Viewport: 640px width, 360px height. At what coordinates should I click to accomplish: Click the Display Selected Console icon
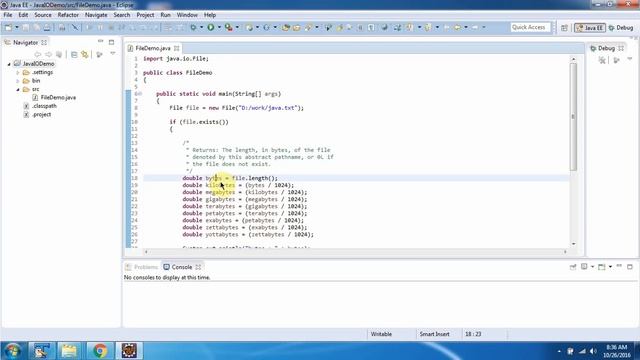click(x=584, y=267)
